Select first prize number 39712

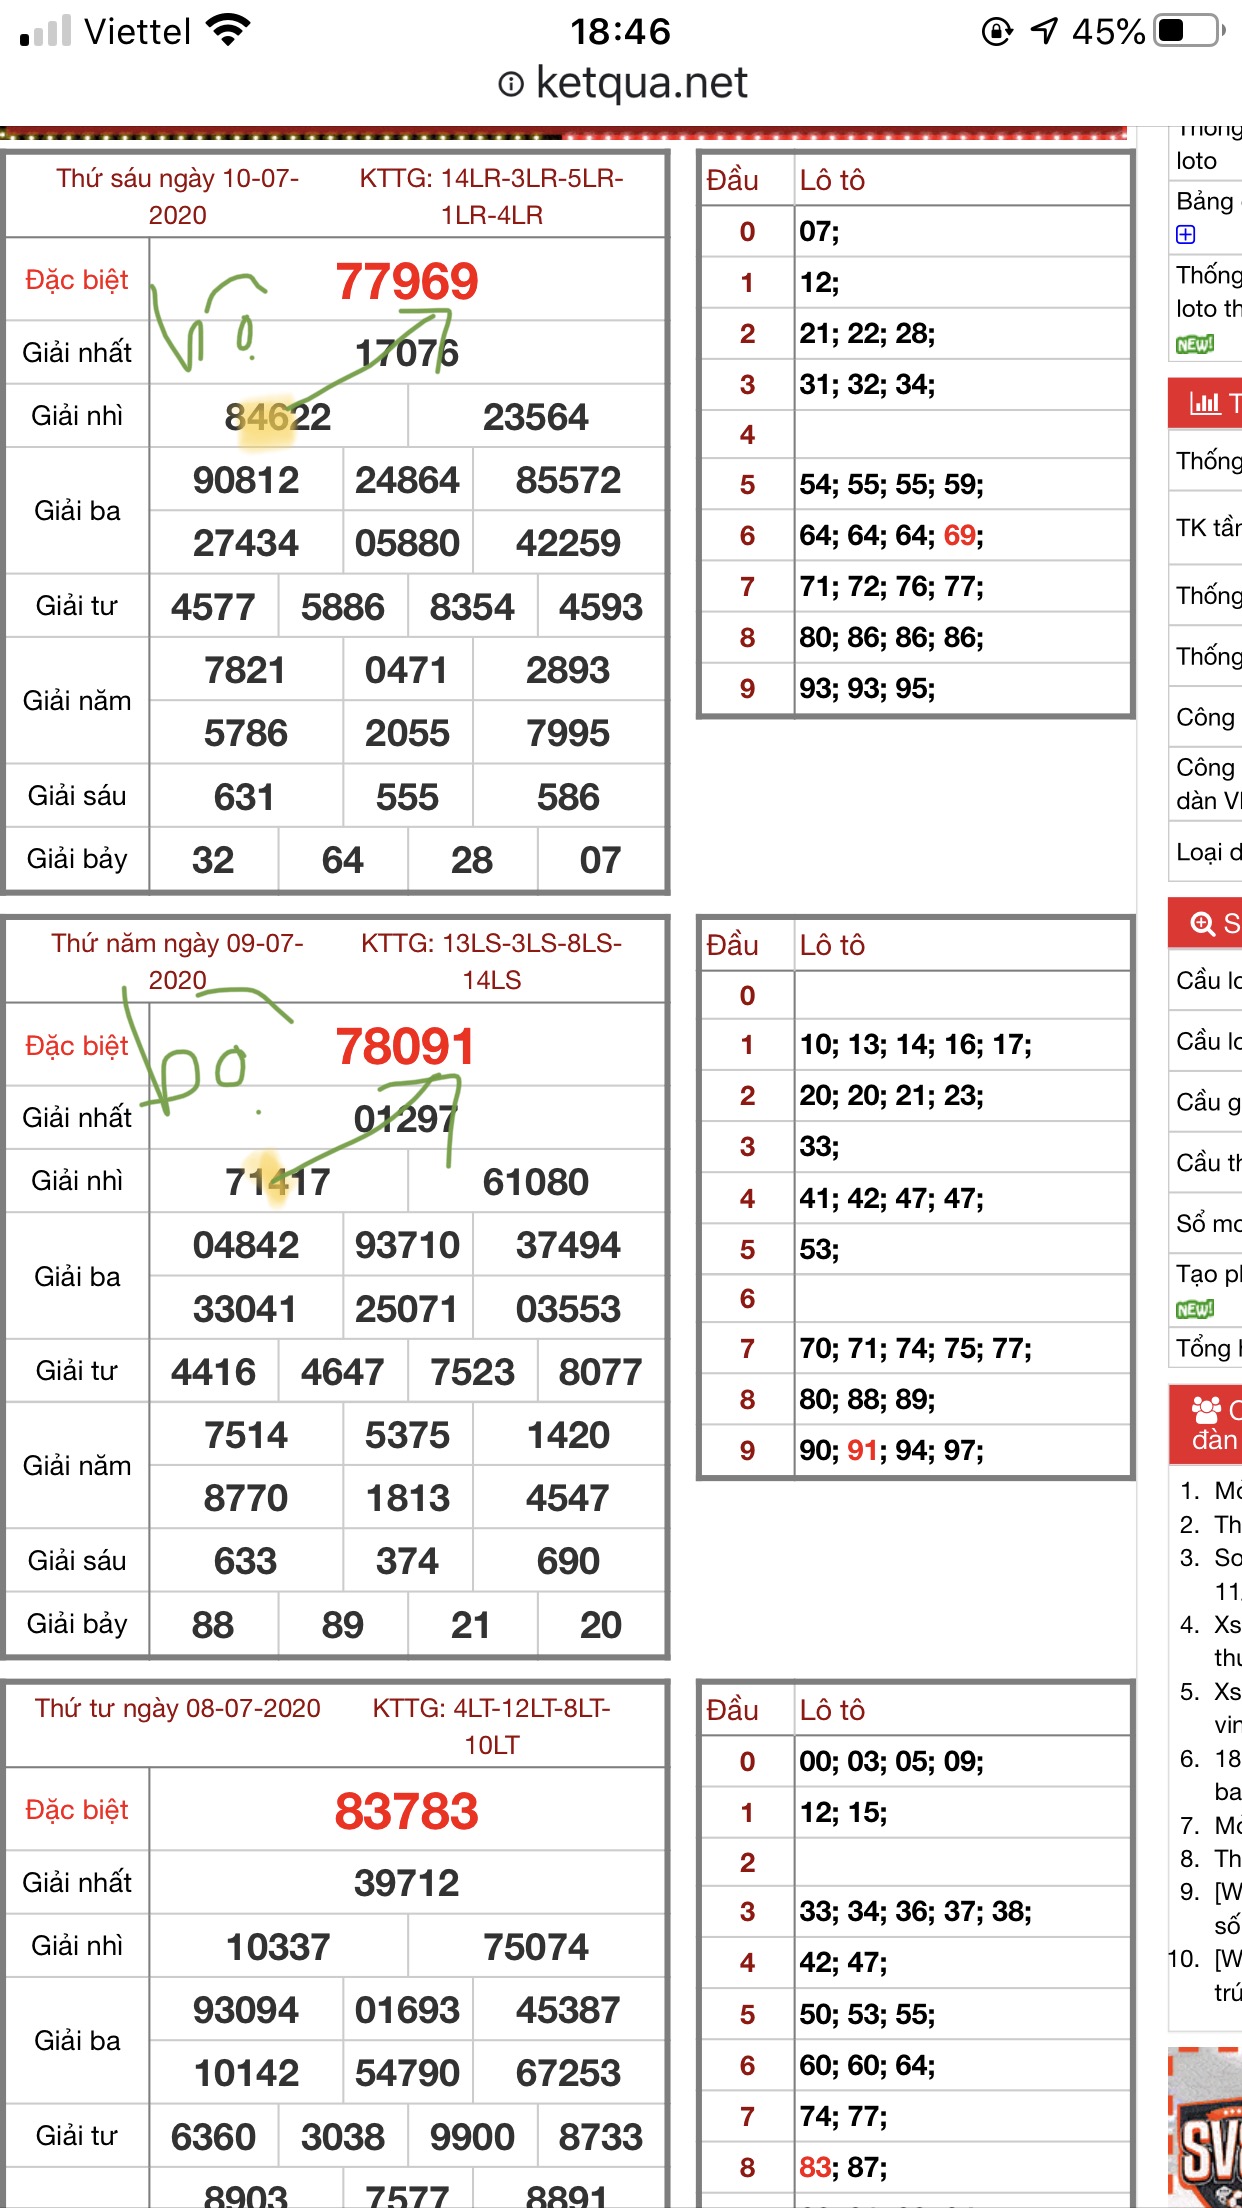click(x=407, y=1883)
